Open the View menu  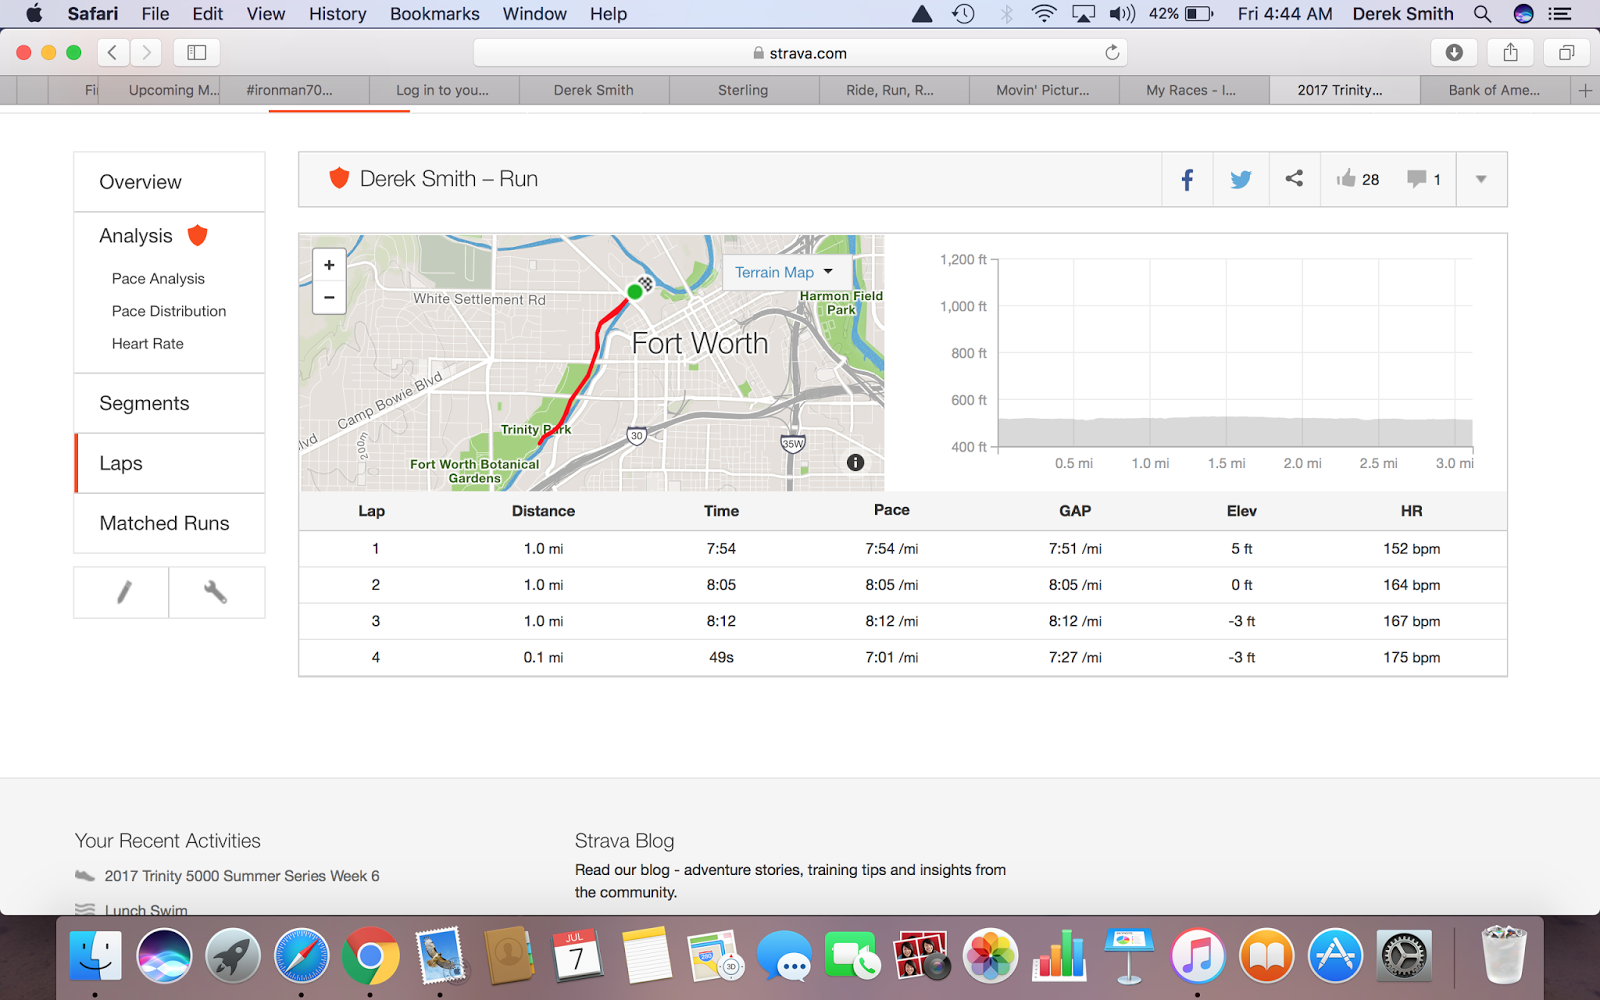pyautogui.click(x=266, y=14)
